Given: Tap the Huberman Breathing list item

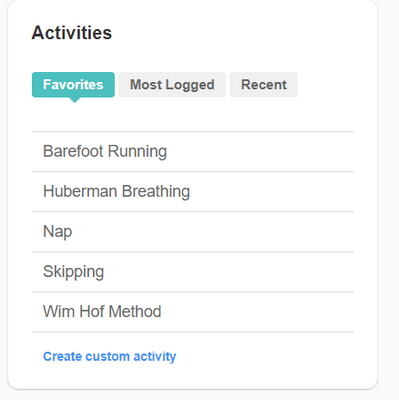Looking at the screenshot, I should point(193,192).
